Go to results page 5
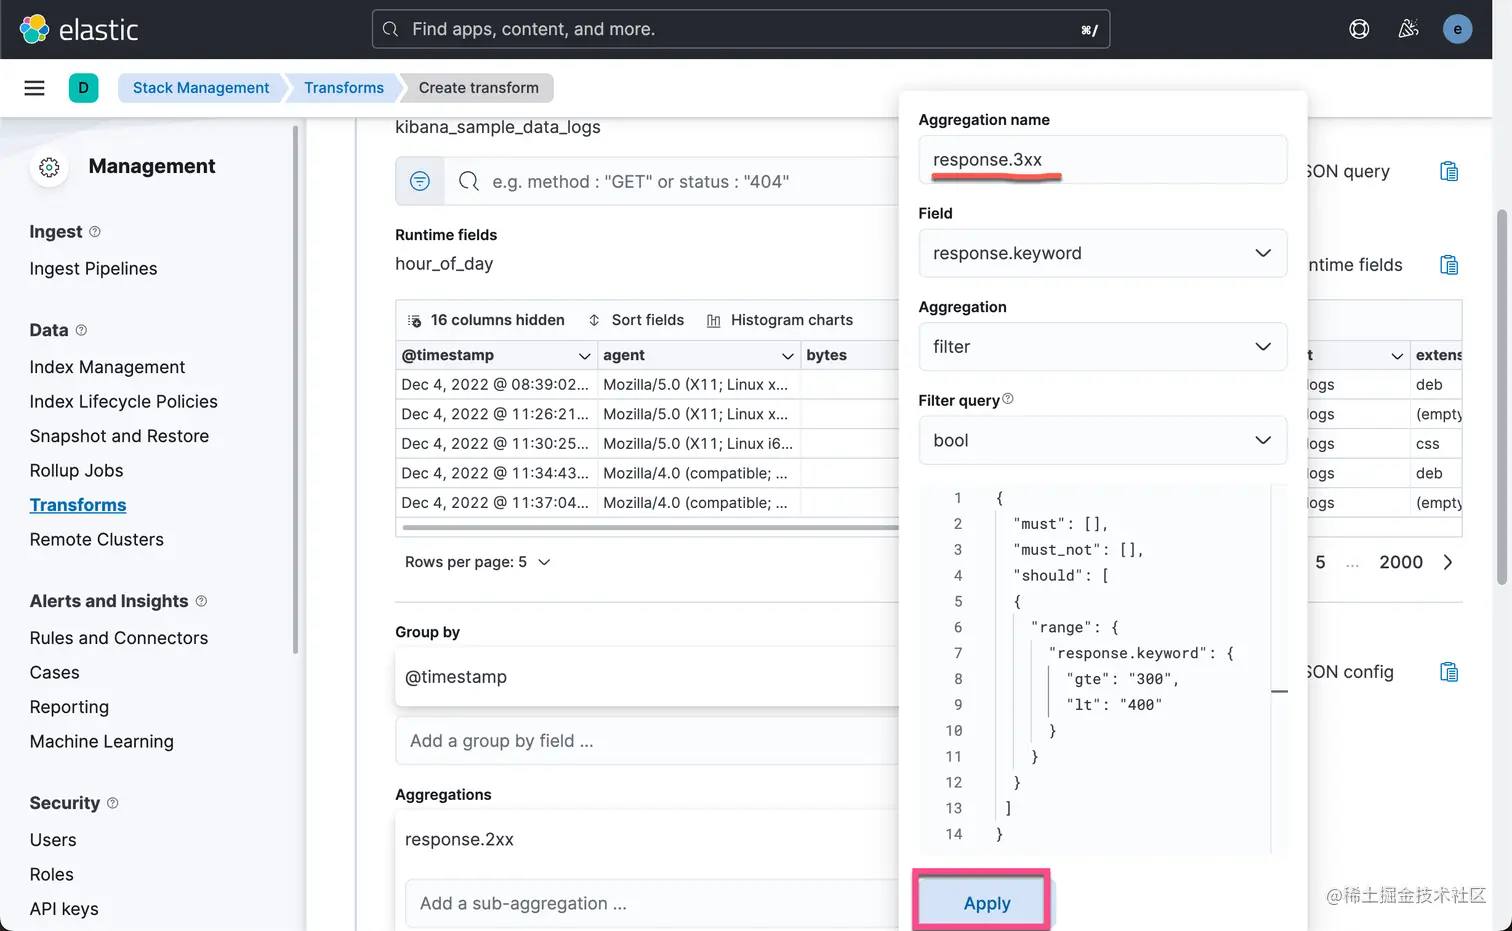This screenshot has width=1512, height=931. click(1320, 562)
